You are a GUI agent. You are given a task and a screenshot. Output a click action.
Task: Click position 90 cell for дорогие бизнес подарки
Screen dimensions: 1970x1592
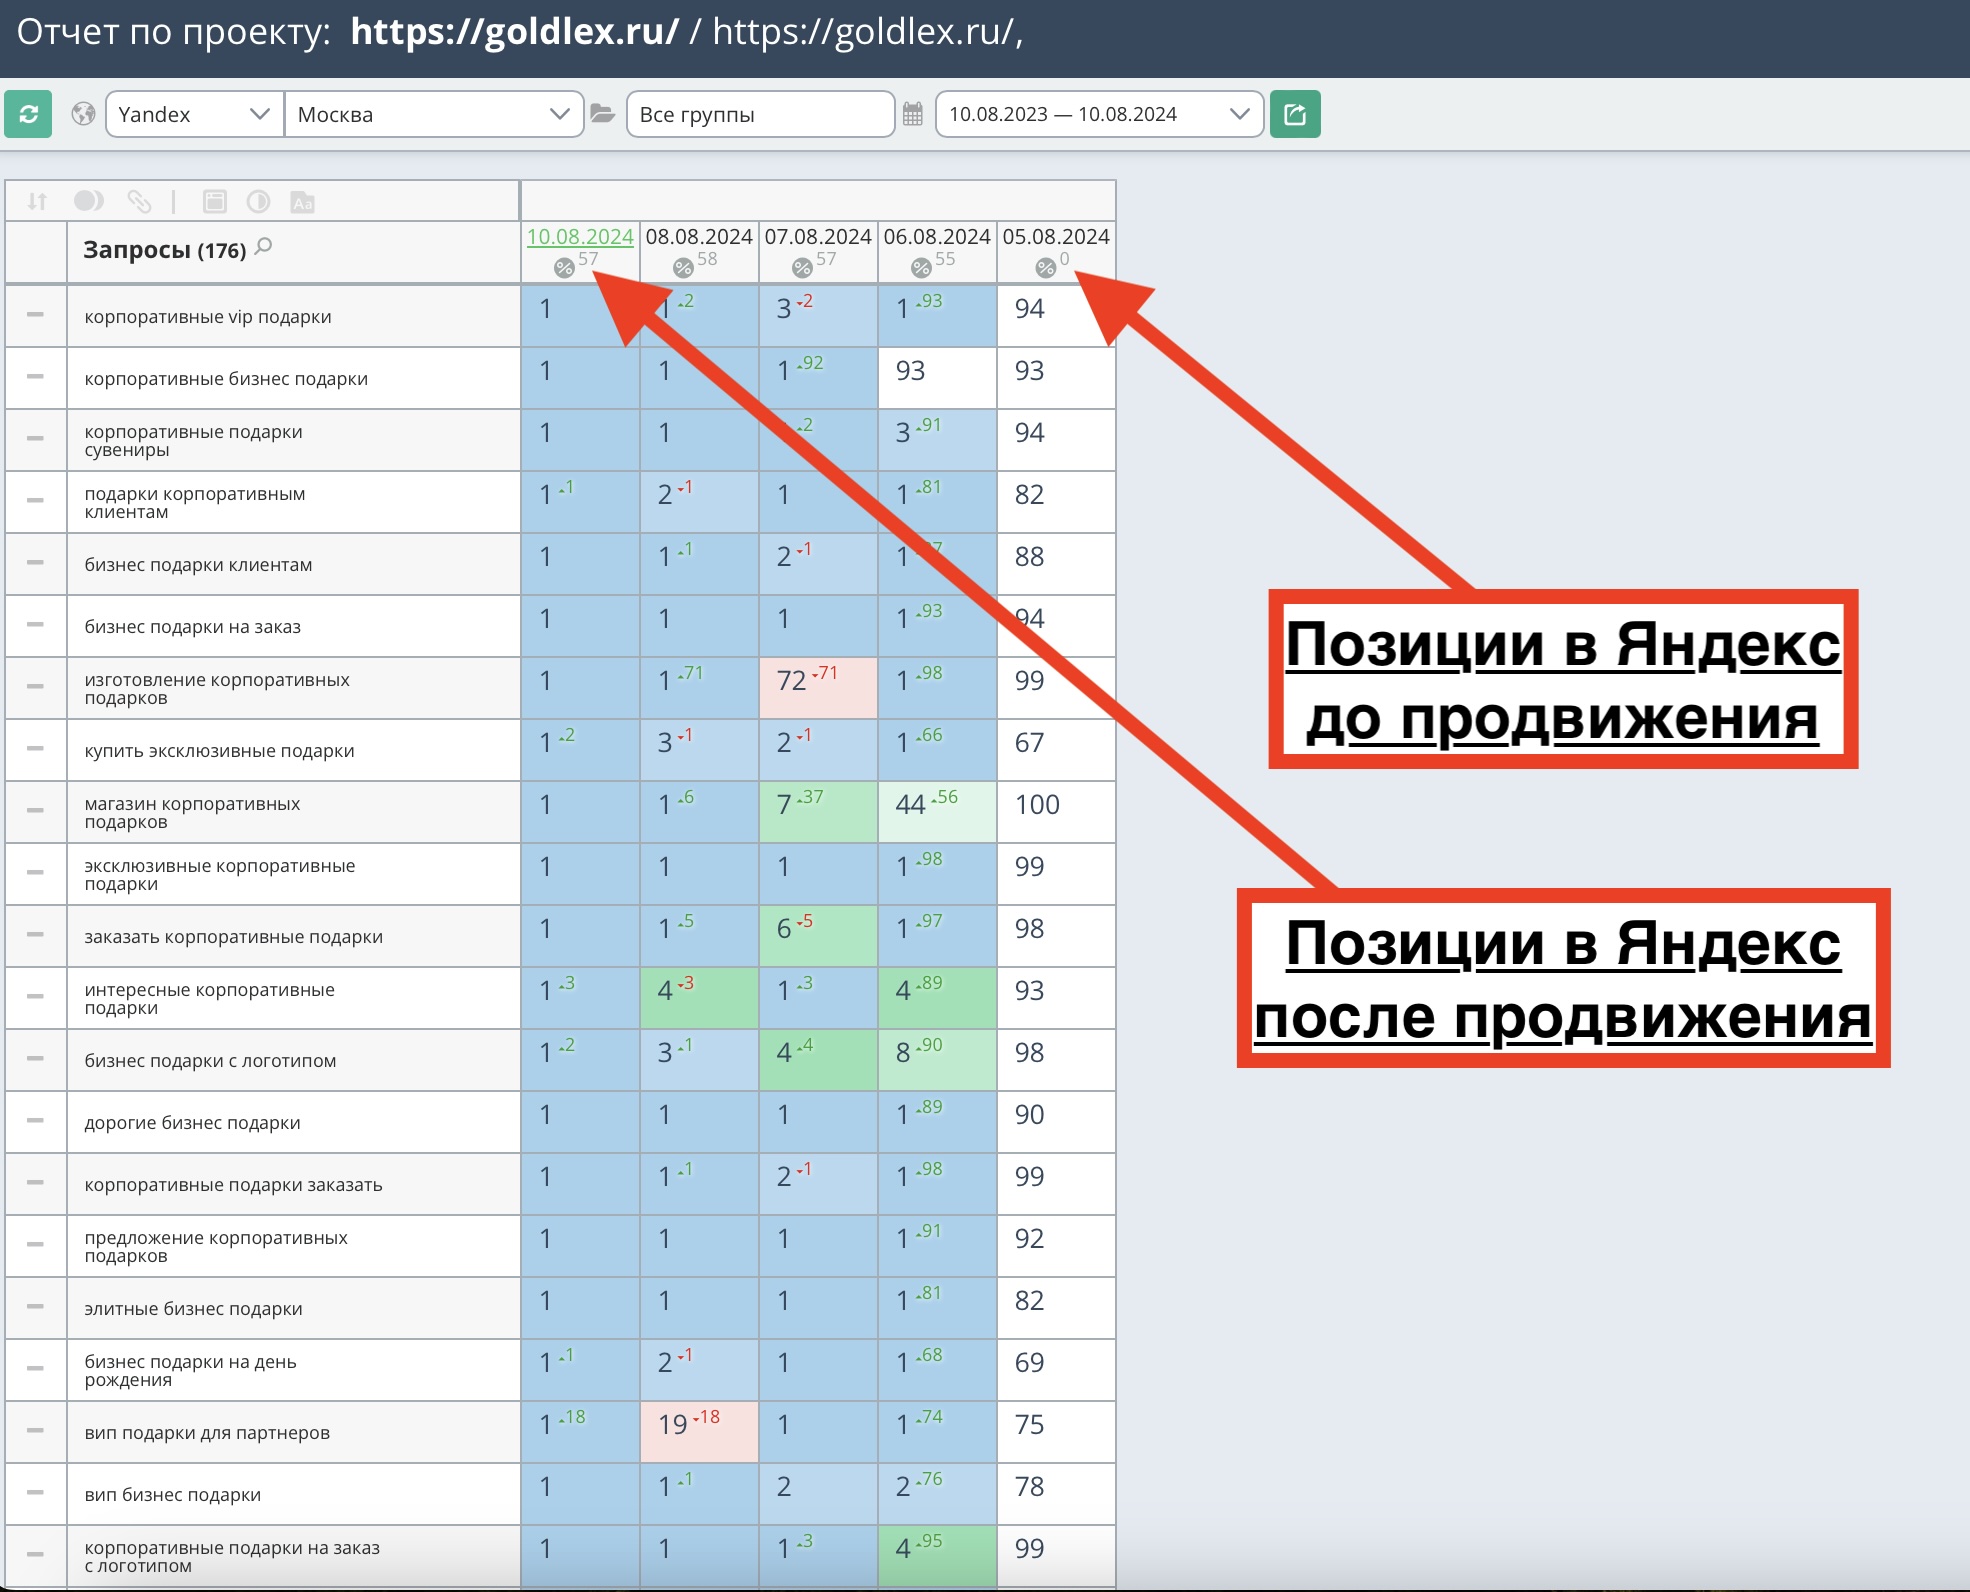tap(1056, 1122)
